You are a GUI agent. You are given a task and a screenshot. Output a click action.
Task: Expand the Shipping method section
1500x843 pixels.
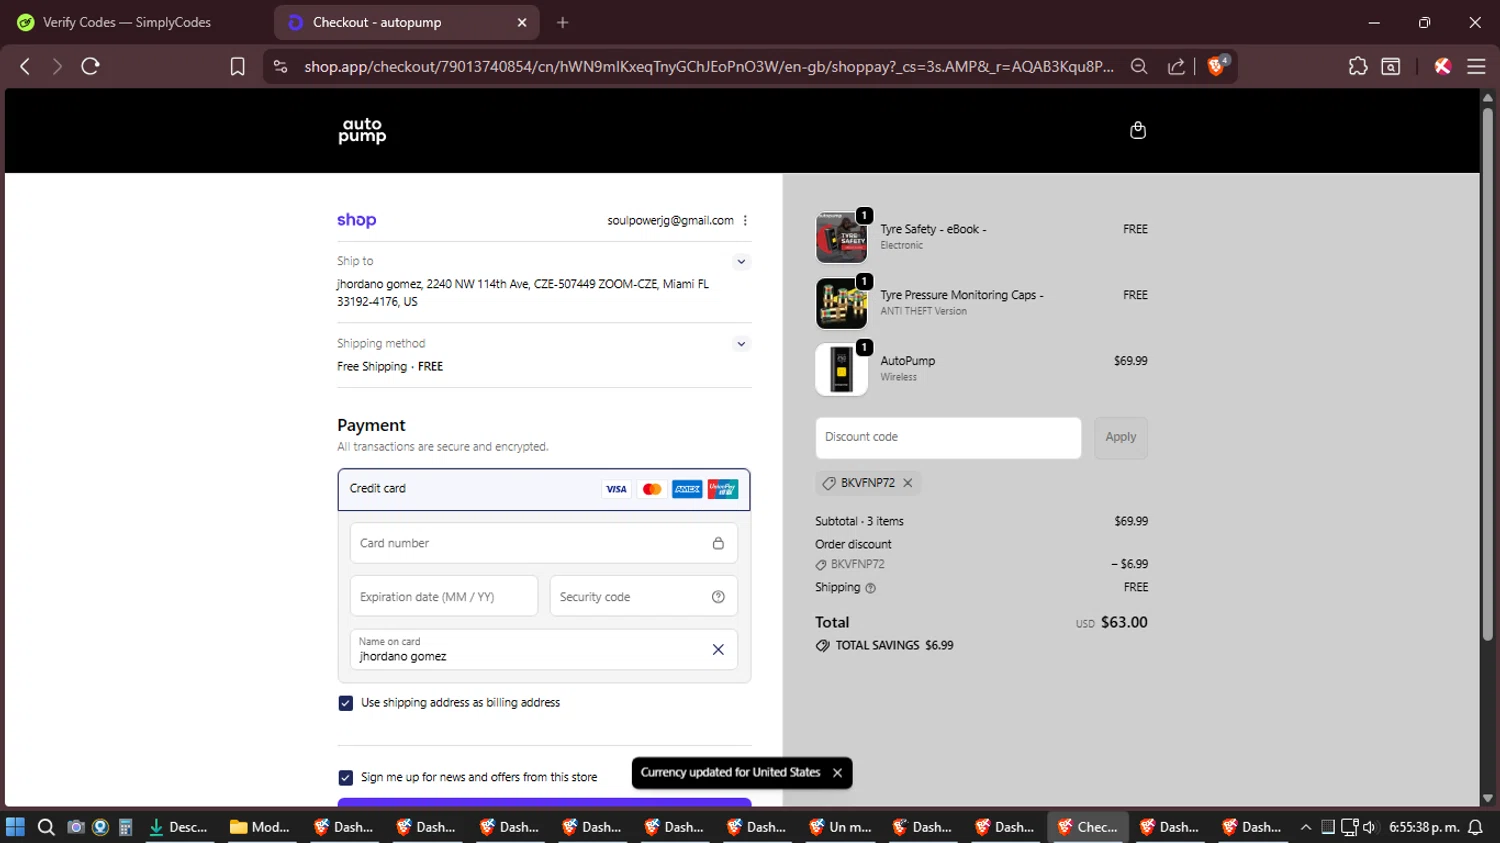[x=741, y=344]
